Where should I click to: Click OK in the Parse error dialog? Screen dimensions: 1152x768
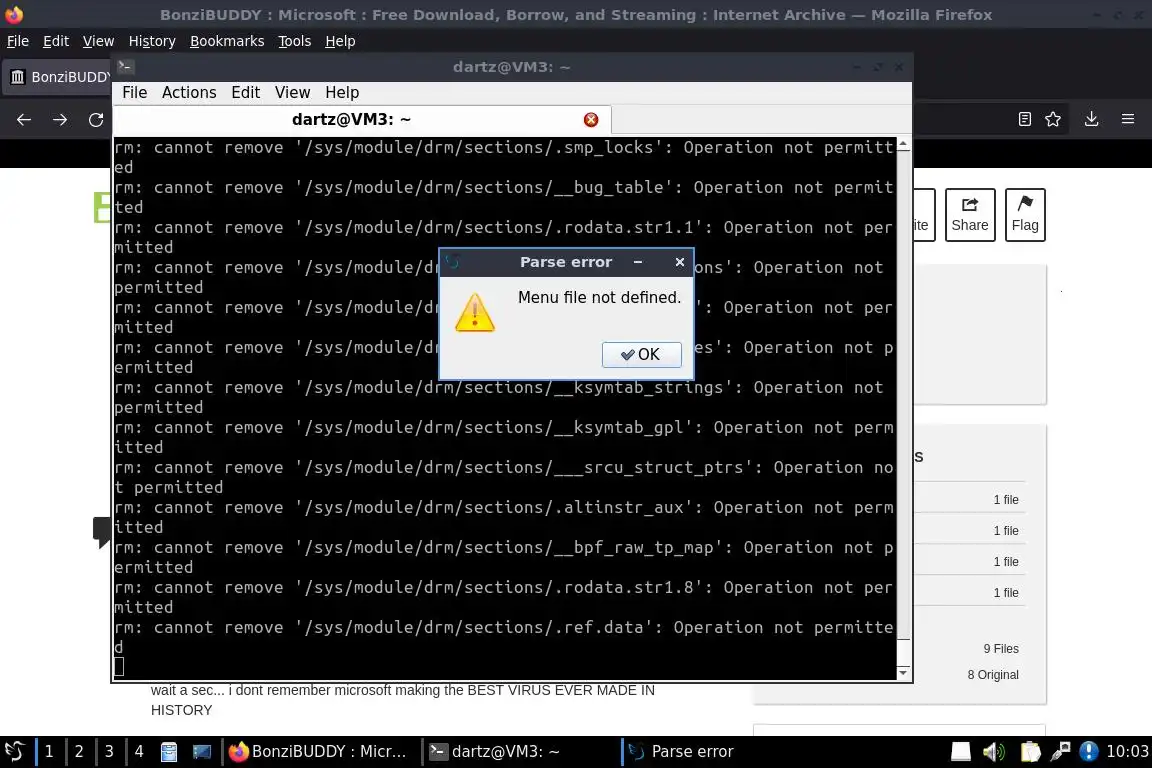point(641,354)
